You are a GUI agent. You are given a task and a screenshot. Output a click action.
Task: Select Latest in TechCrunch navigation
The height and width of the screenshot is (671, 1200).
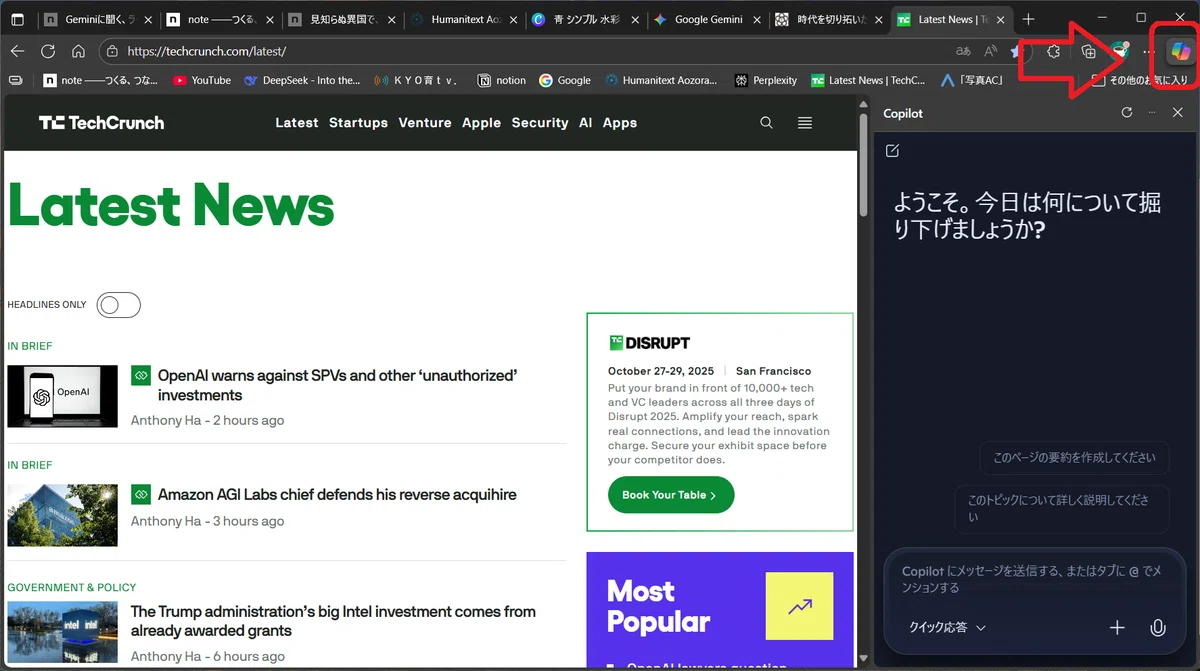(x=297, y=123)
